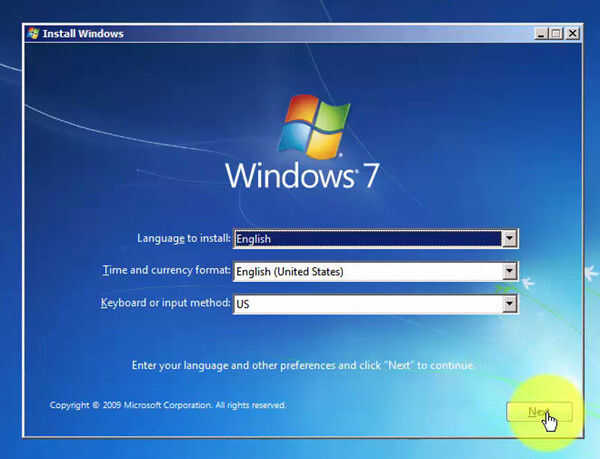This screenshot has height=459, width=600.
Task: Click the Install Windows title text
Action: pos(83,34)
